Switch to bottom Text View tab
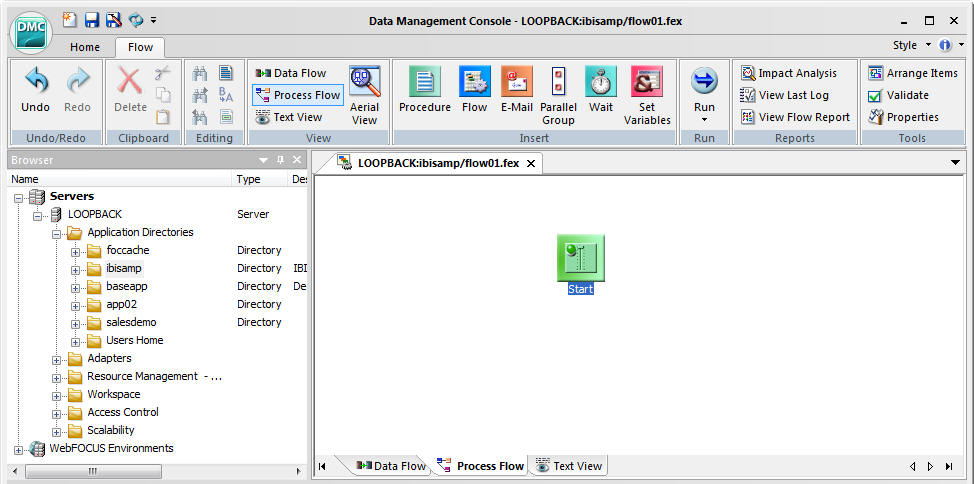 (x=568, y=466)
